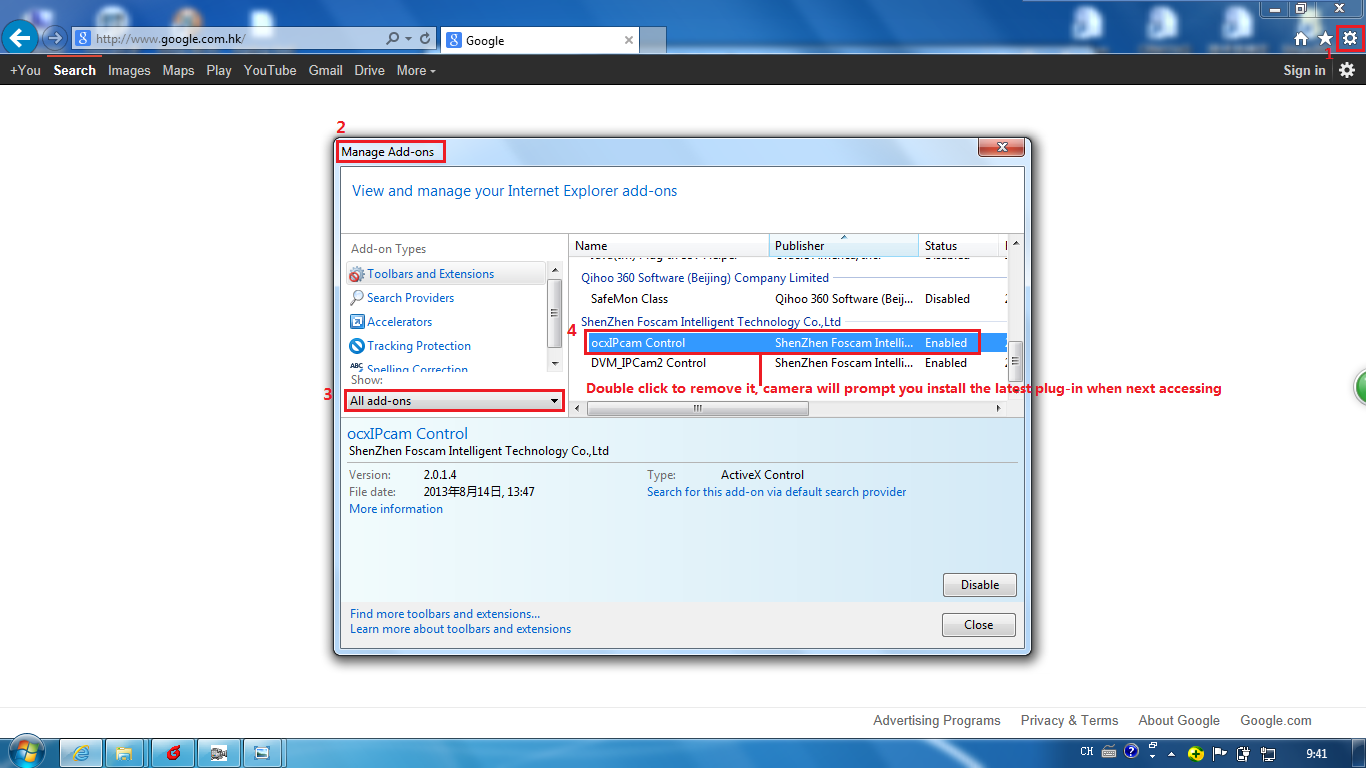Screen dimensions: 1366x768
Task: Switch to the Google browser tab
Action: pos(540,40)
